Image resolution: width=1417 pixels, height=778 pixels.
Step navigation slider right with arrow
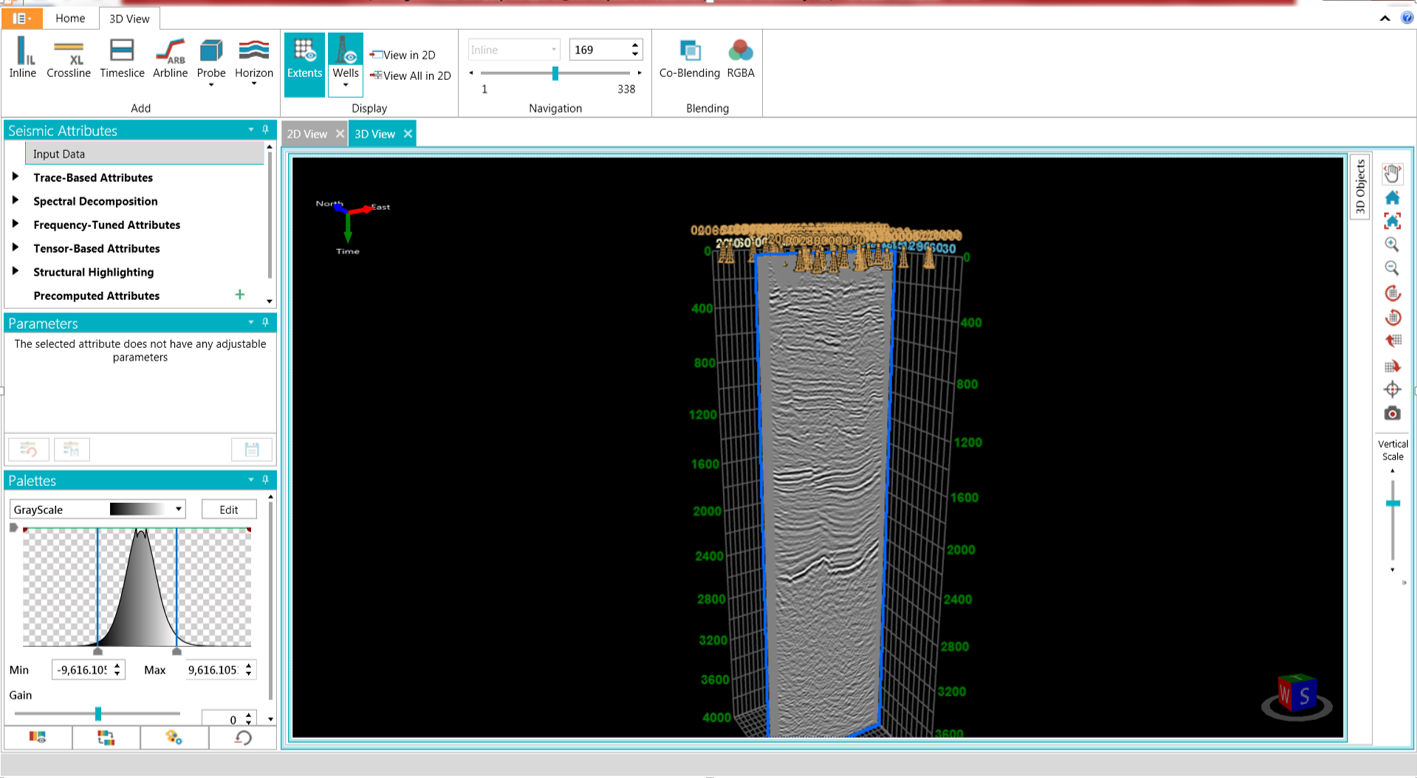[x=639, y=73]
